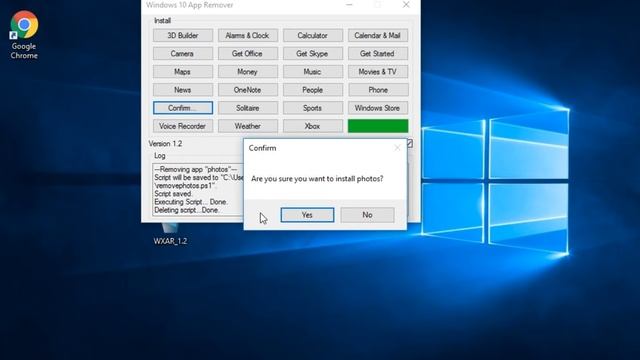Click 'Deleting script...Done.' log line
This screenshot has width=640, height=360.
187,210
